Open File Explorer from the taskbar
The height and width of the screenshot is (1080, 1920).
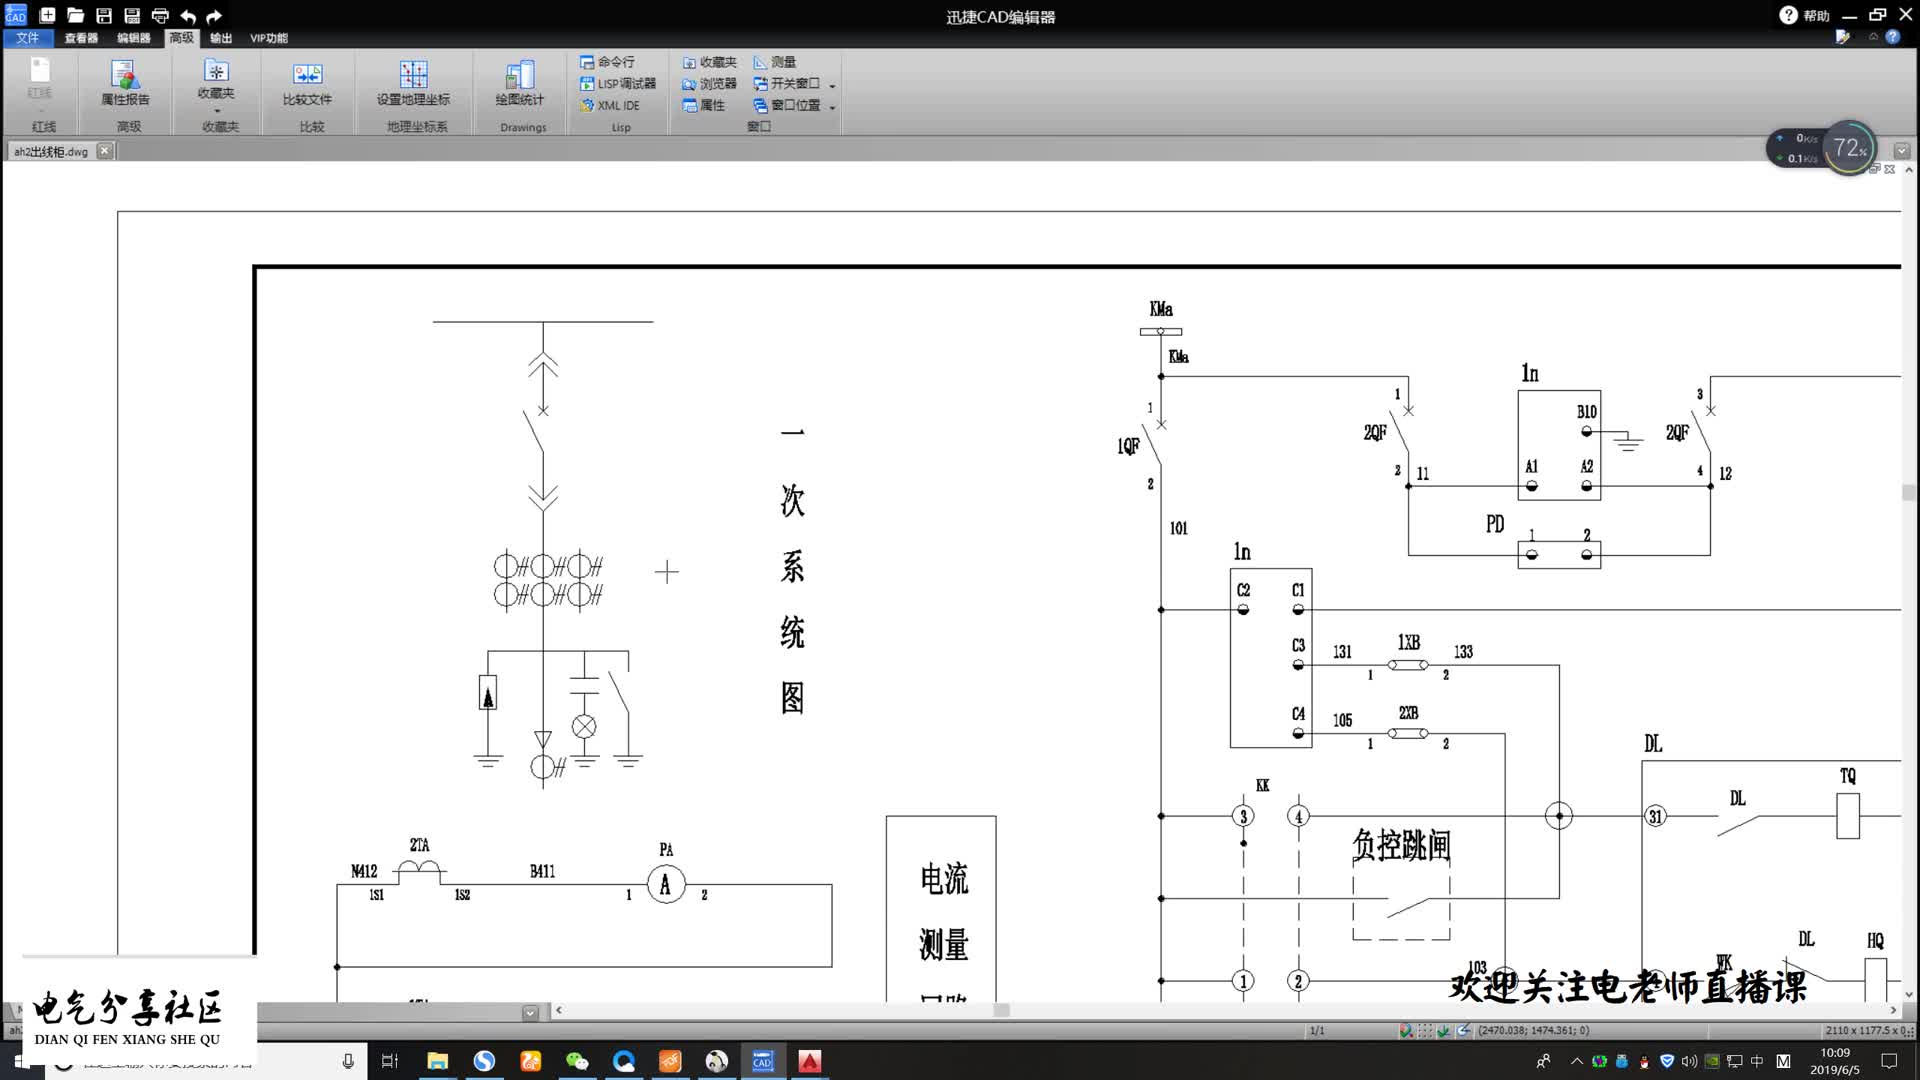tap(437, 1061)
